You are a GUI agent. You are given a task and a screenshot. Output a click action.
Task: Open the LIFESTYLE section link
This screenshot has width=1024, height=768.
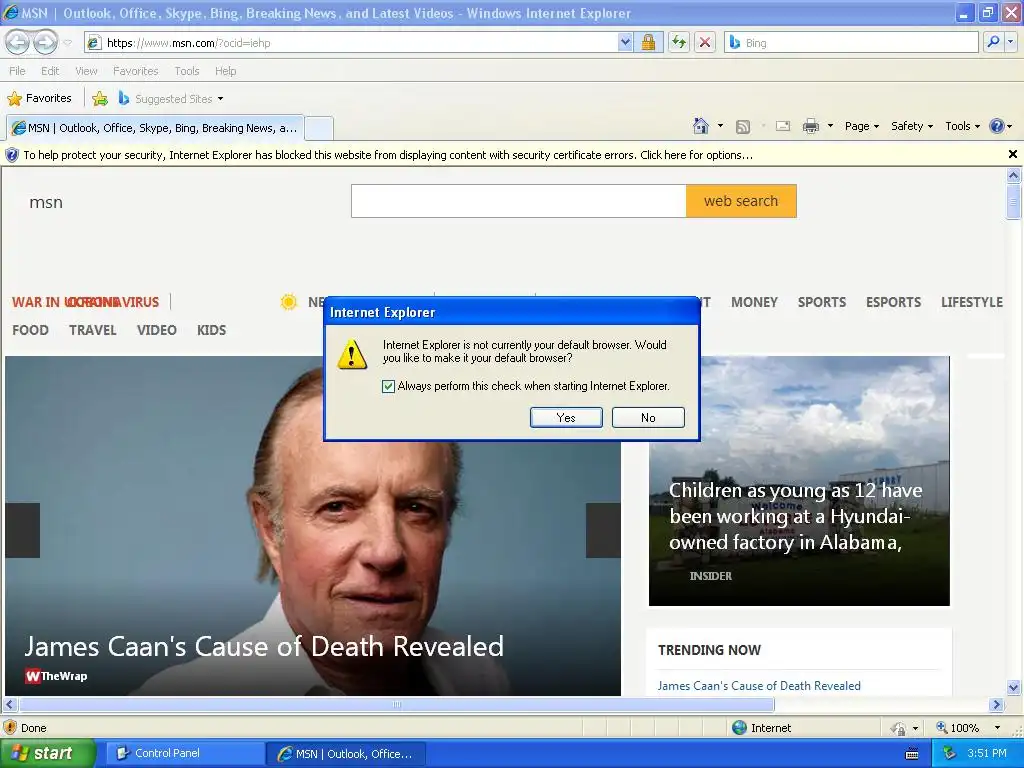972,302
